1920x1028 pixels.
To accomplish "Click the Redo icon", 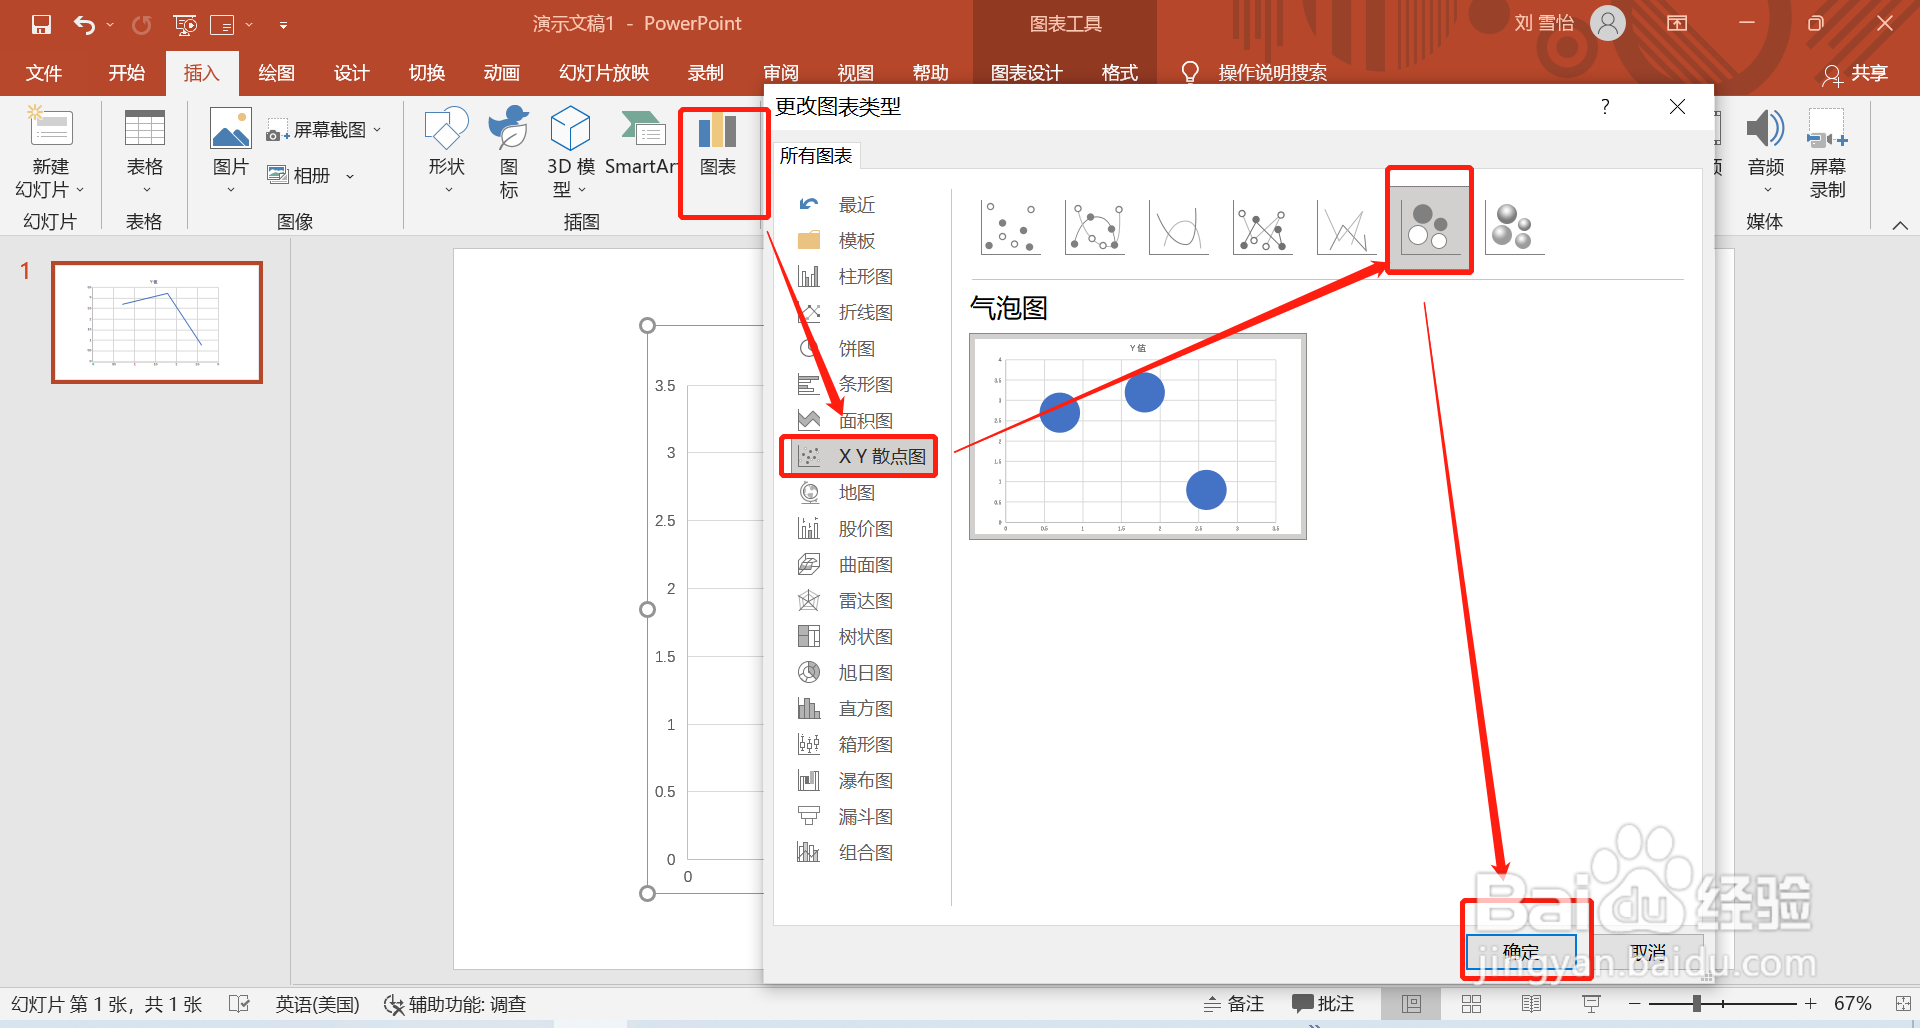I will [142, 24].
